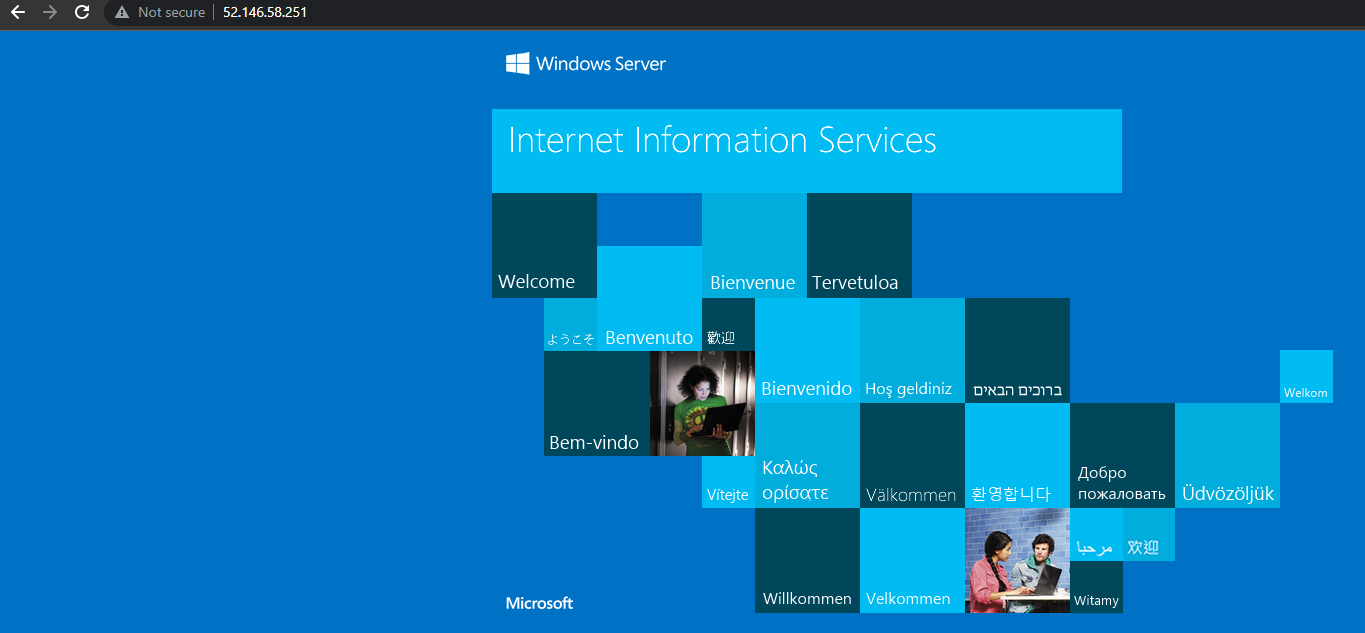Viewport: 1365px width, 633px height.
Task: Click the Bem-vindo tile
Action: click(x=596, y=404)
